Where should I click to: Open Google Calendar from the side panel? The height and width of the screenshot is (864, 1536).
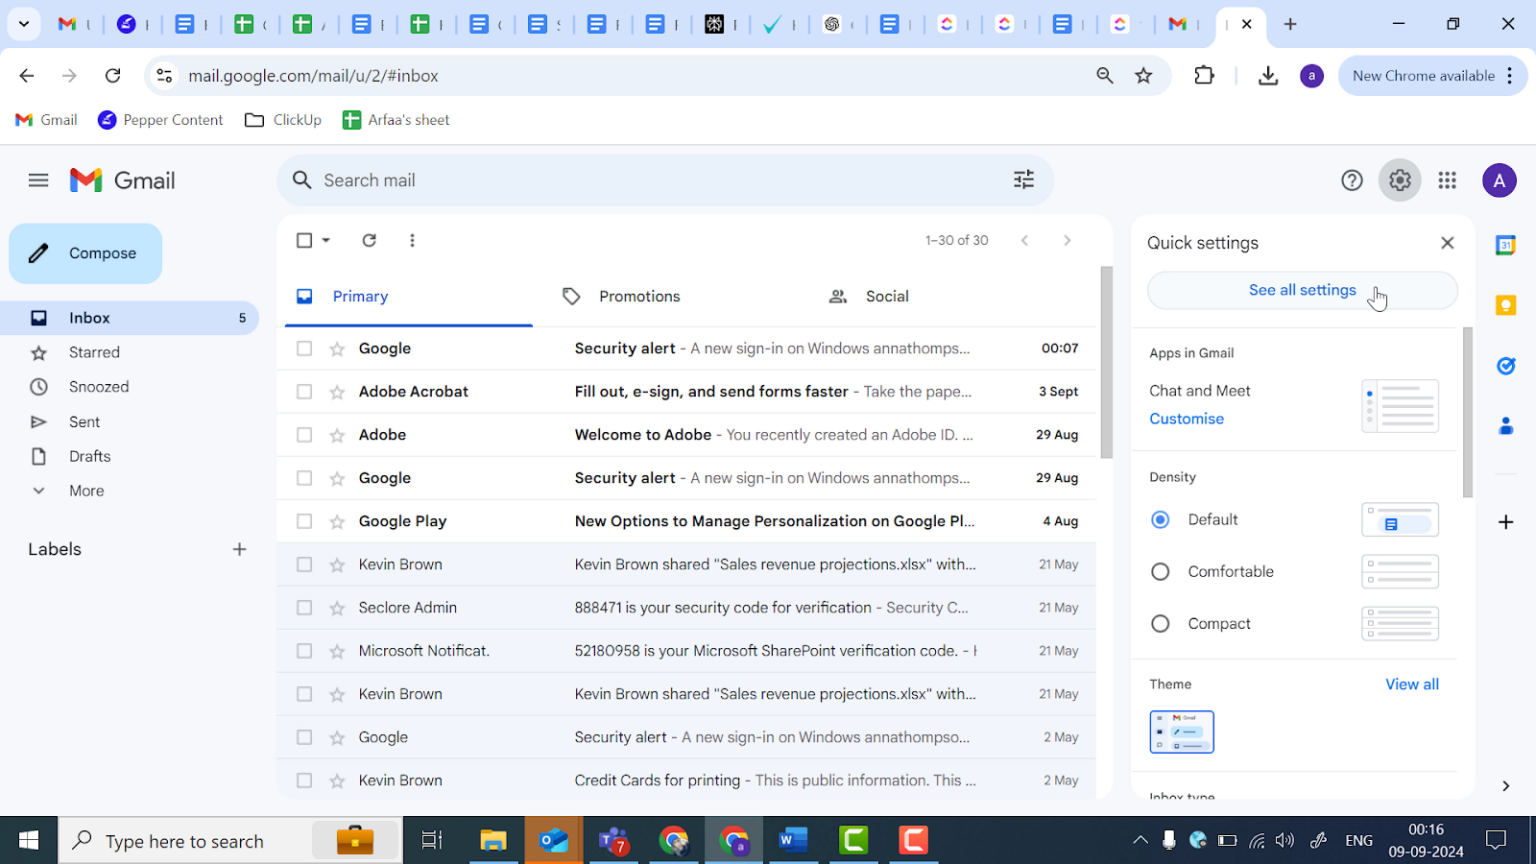click(1505, 243)
